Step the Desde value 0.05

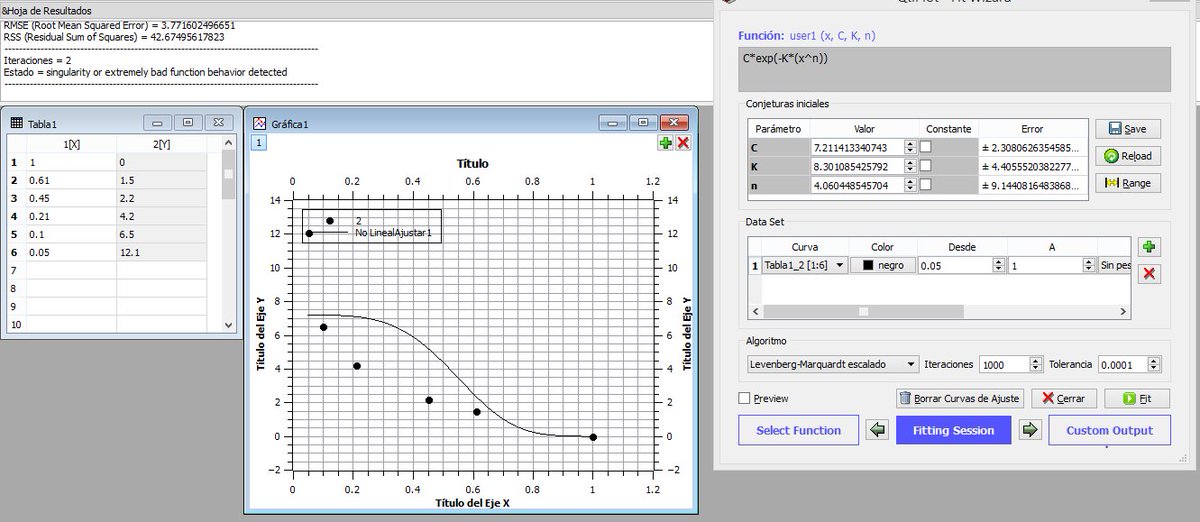[1000, 265]
